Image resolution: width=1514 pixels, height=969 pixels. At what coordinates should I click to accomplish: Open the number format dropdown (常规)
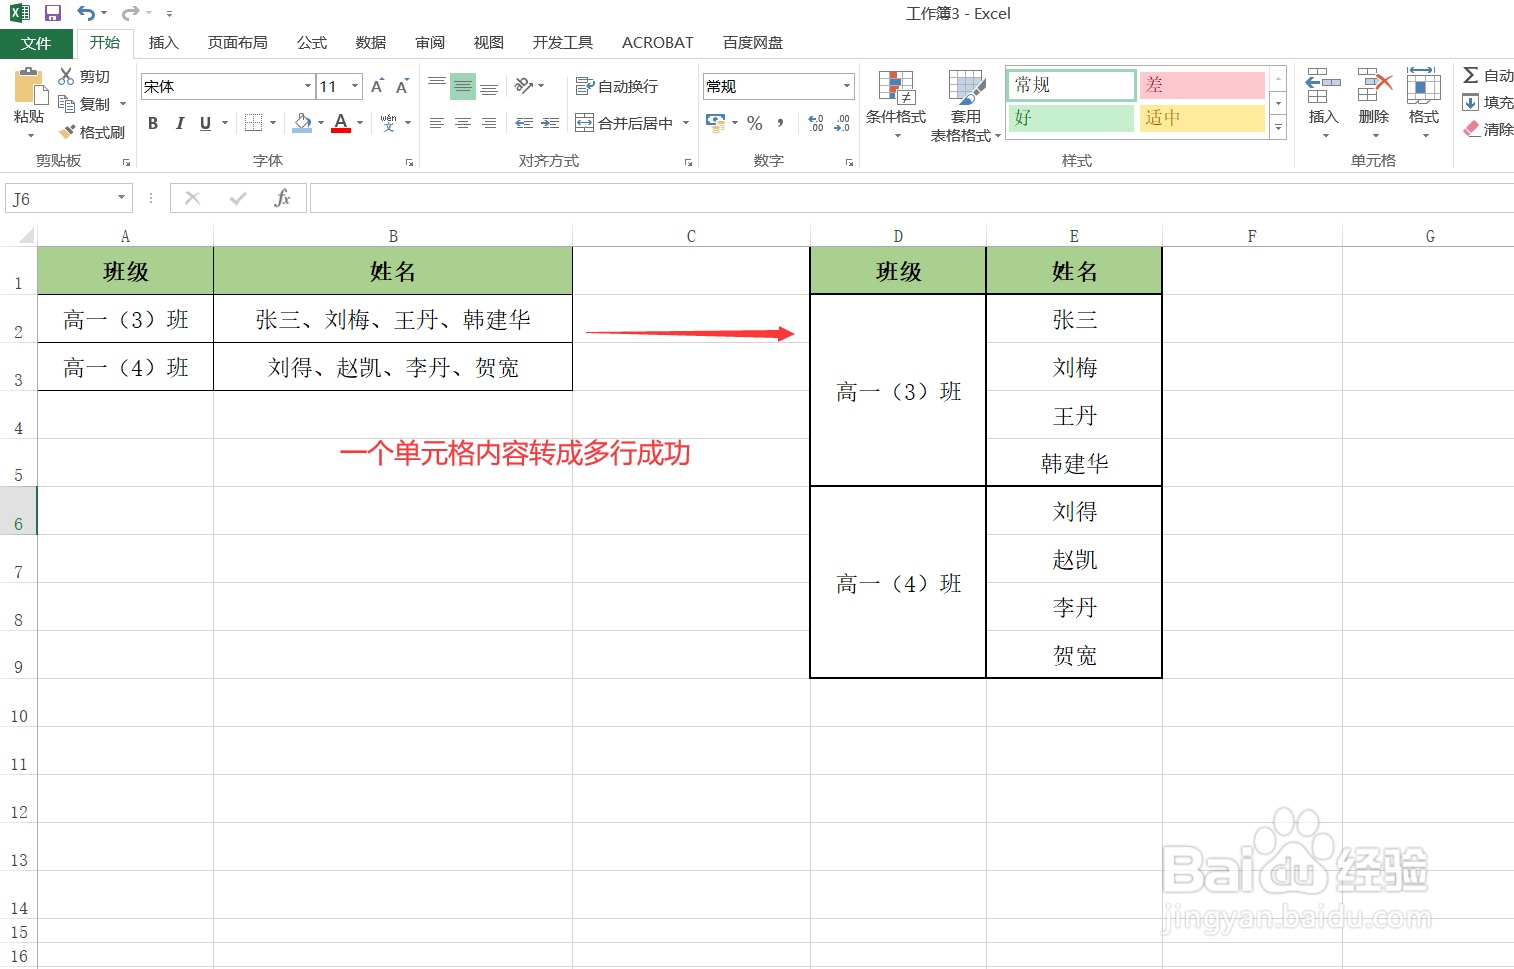click(x=847, y=86)
